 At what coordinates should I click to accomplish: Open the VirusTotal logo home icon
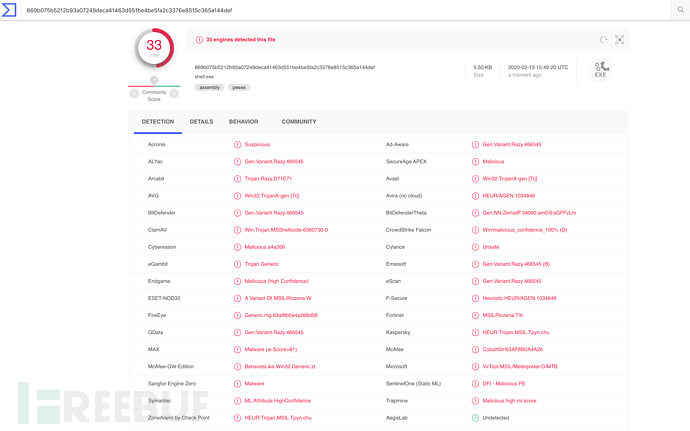click(8, 10)
